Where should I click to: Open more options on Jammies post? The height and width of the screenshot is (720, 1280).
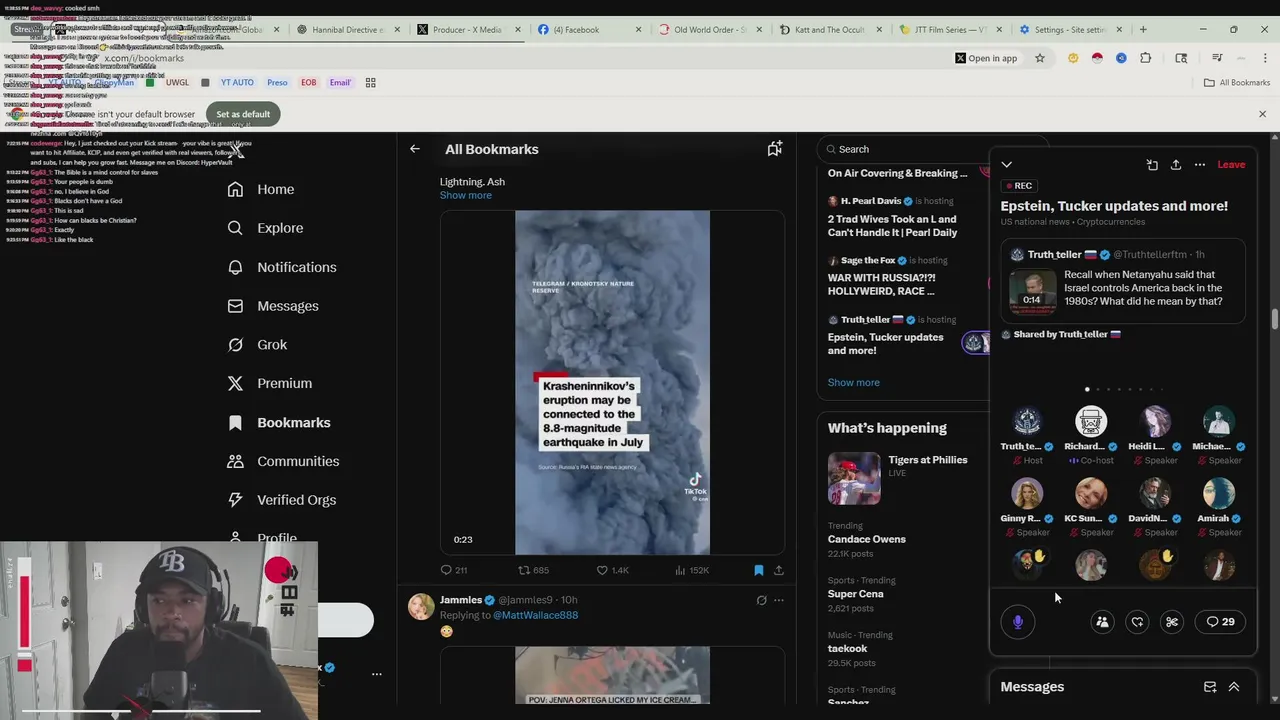tap(779, 600)
